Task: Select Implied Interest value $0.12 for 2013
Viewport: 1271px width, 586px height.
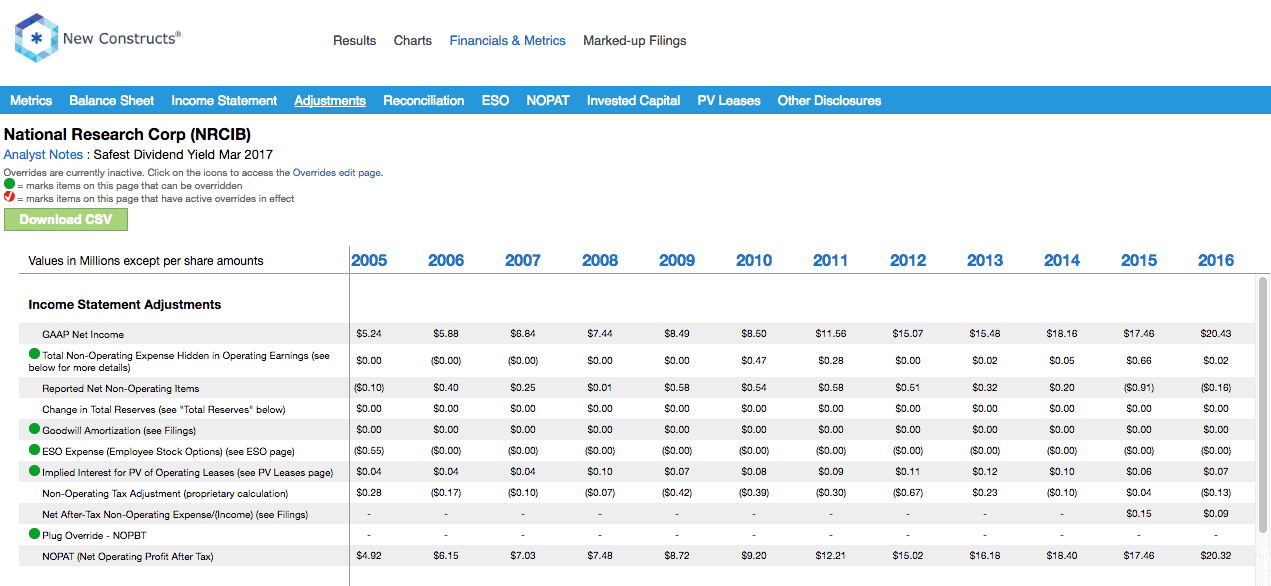Action: point(985,472)
